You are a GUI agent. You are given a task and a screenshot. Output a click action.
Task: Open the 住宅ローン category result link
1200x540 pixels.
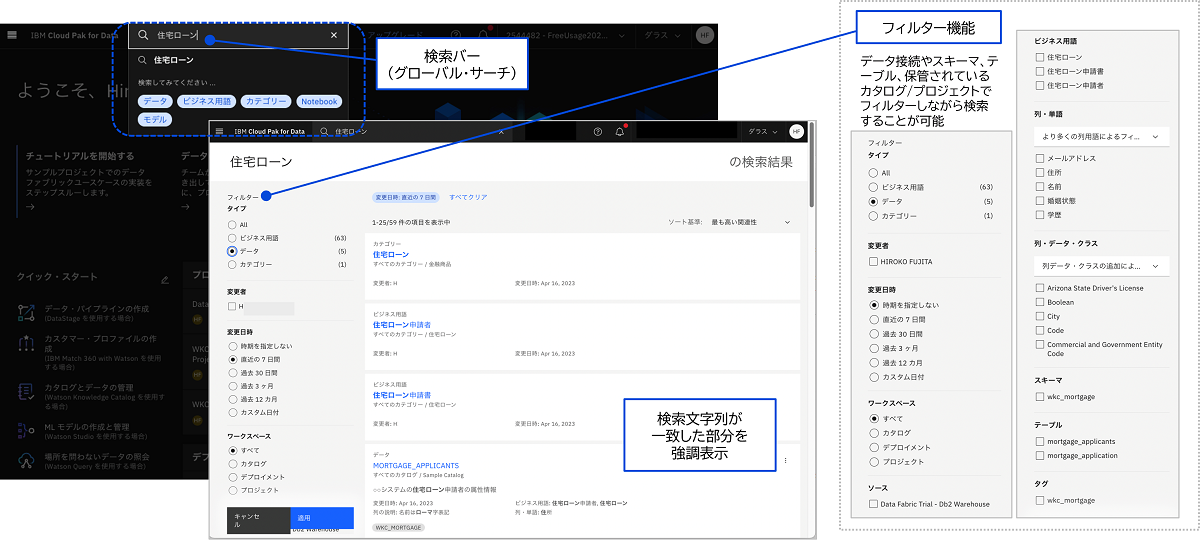(390, 255)
